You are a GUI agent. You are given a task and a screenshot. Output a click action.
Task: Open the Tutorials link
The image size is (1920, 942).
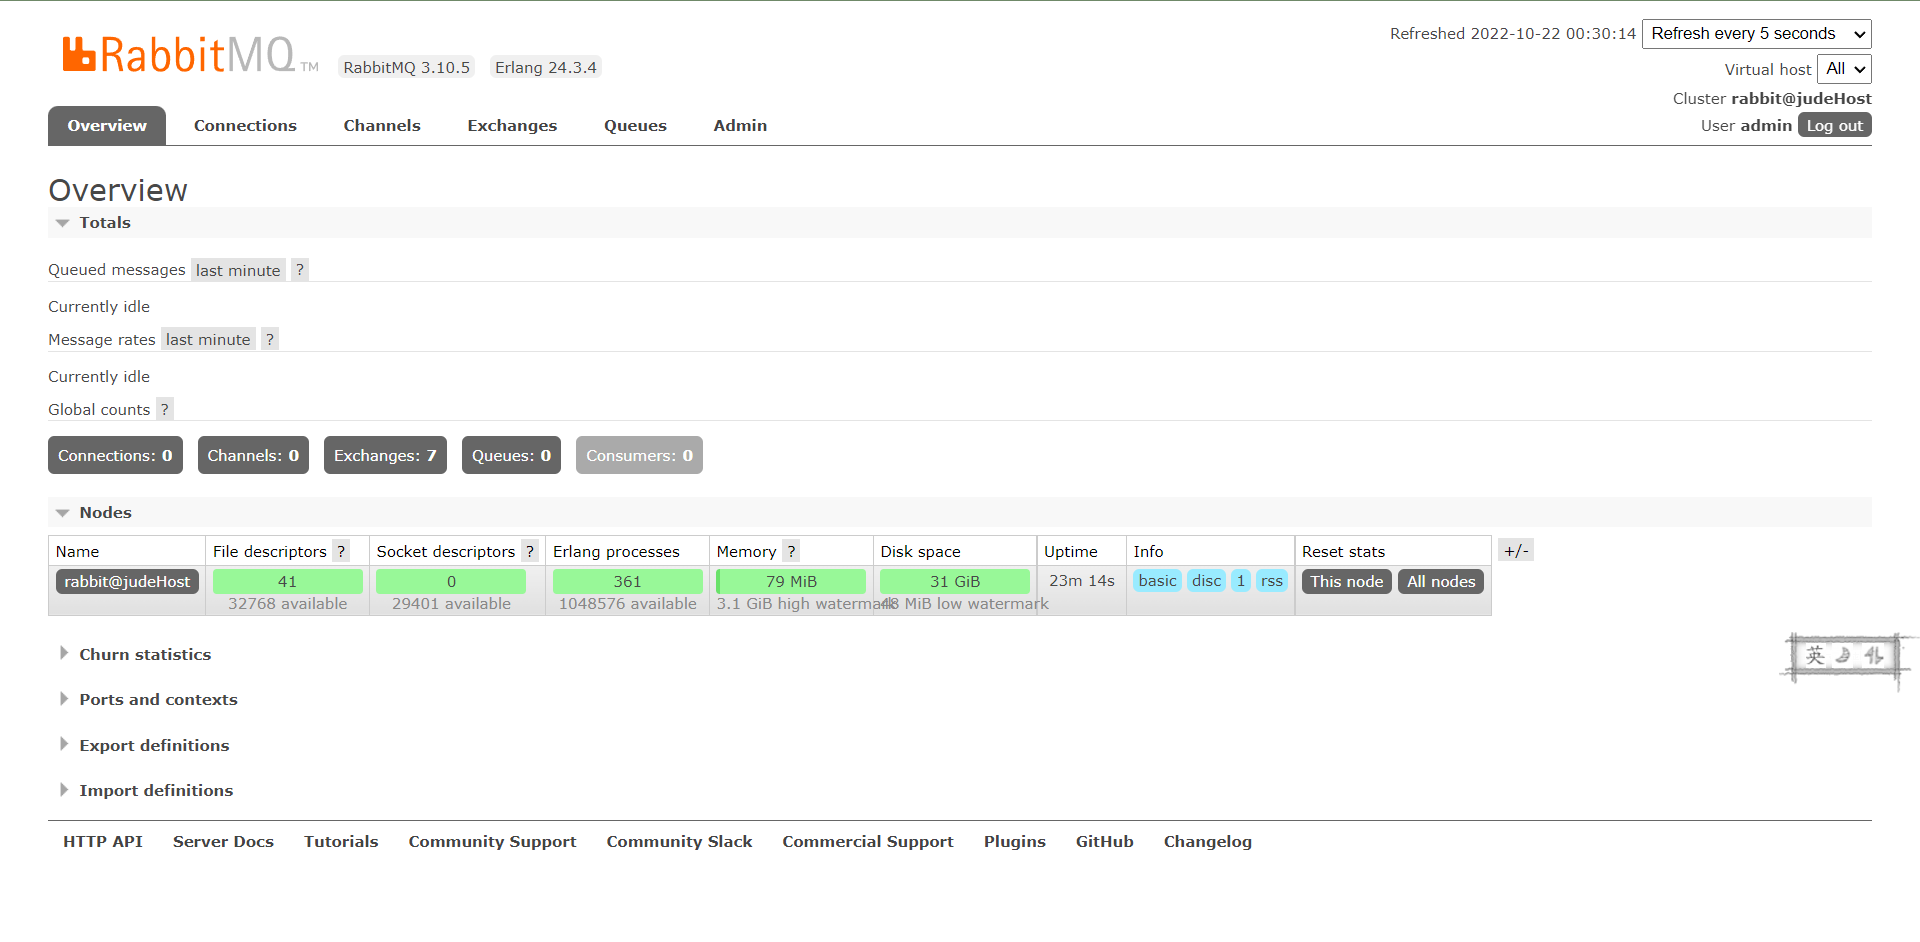click(x=341, y=842)
